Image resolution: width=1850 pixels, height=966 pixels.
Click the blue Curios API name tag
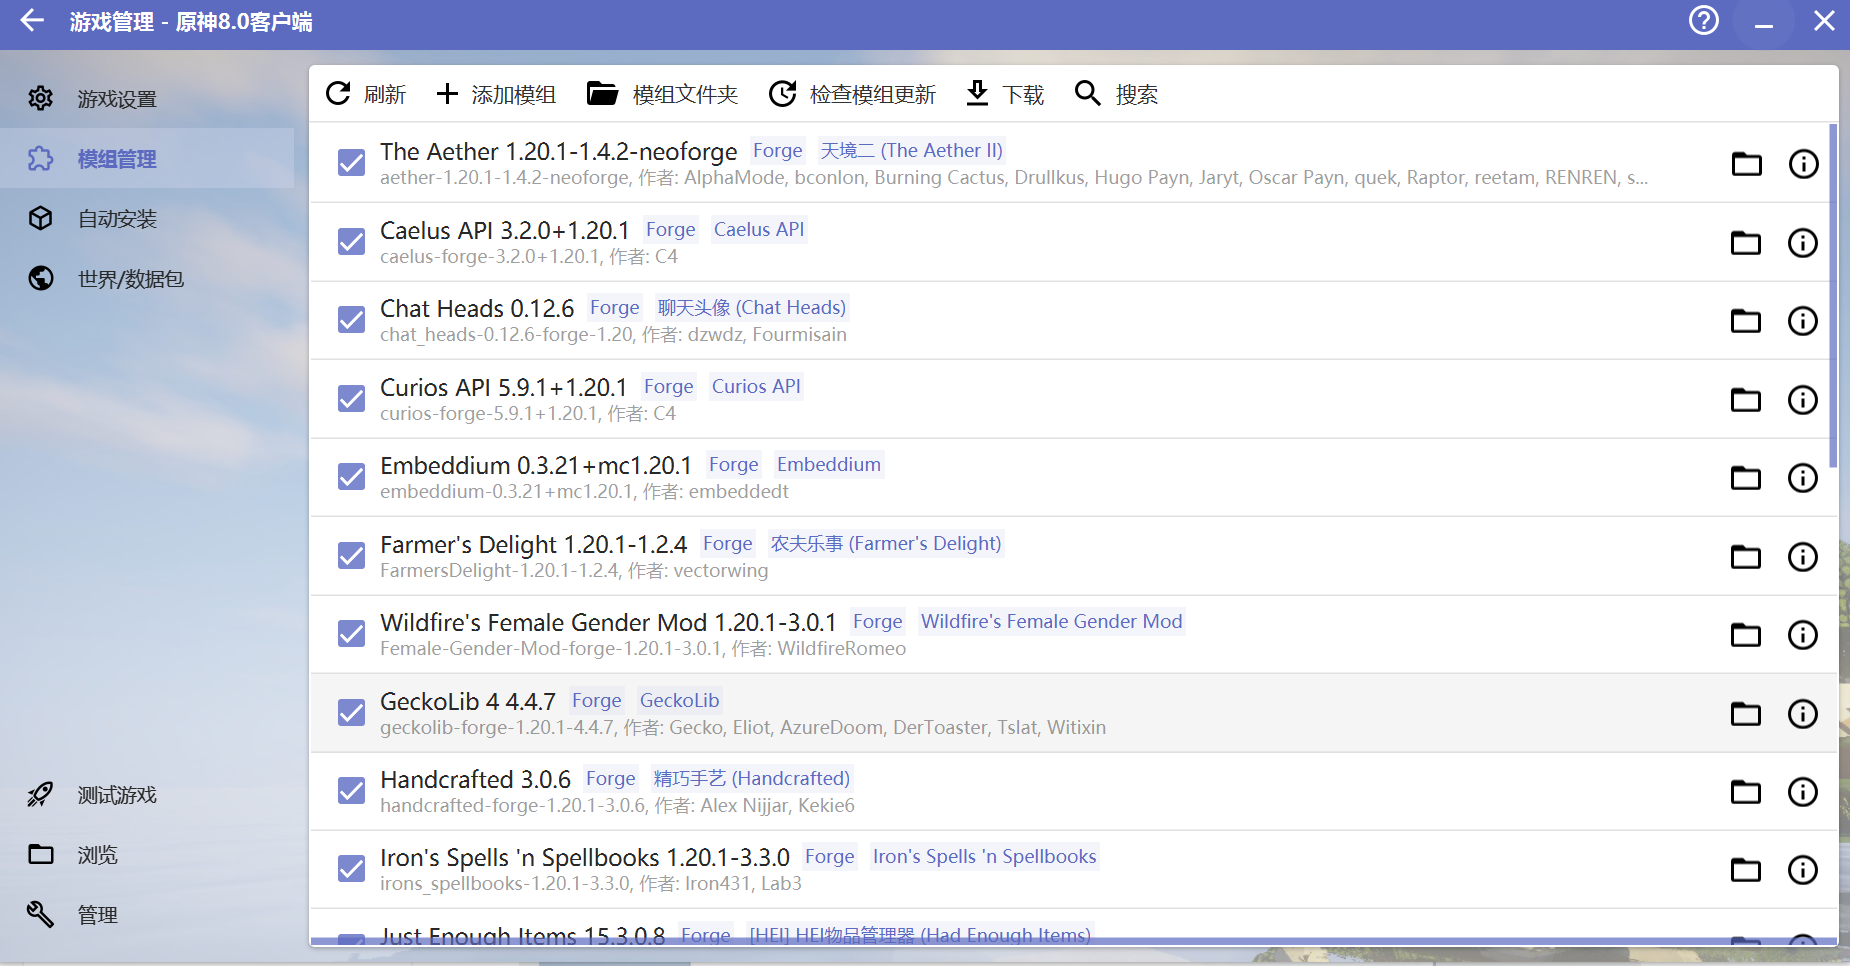pos(756,386)
